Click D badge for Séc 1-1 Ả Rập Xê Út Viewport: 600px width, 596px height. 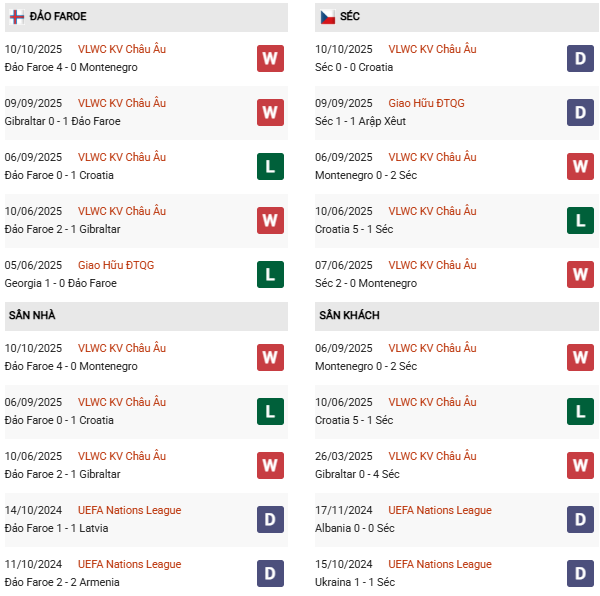(x=580, y=112)
